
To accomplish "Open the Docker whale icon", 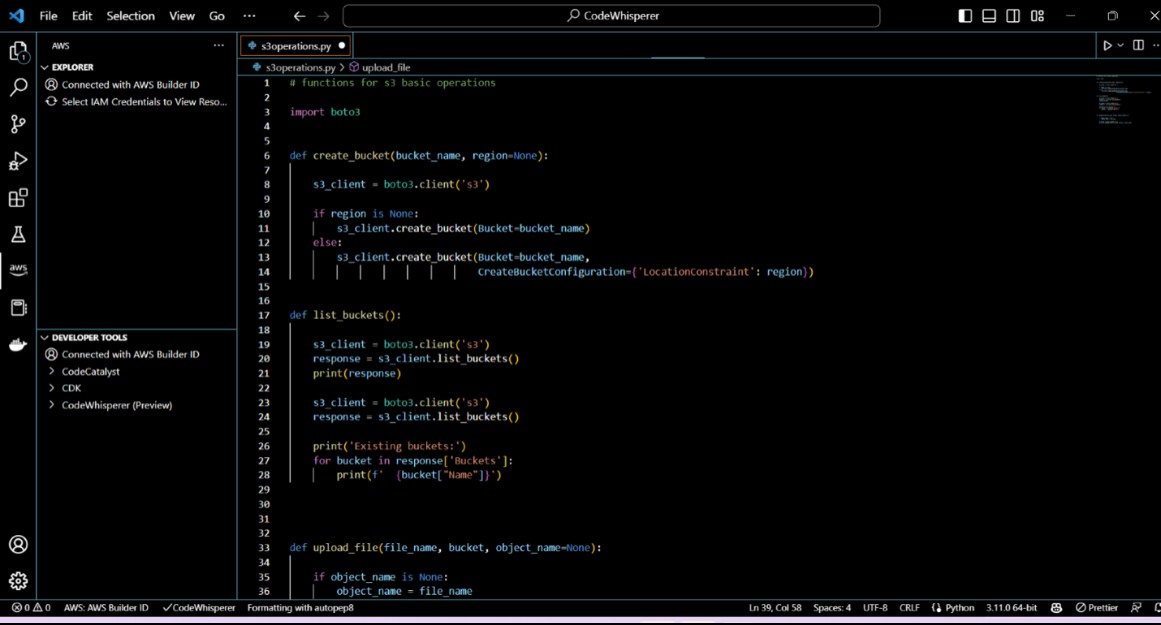I will (18, 345).
